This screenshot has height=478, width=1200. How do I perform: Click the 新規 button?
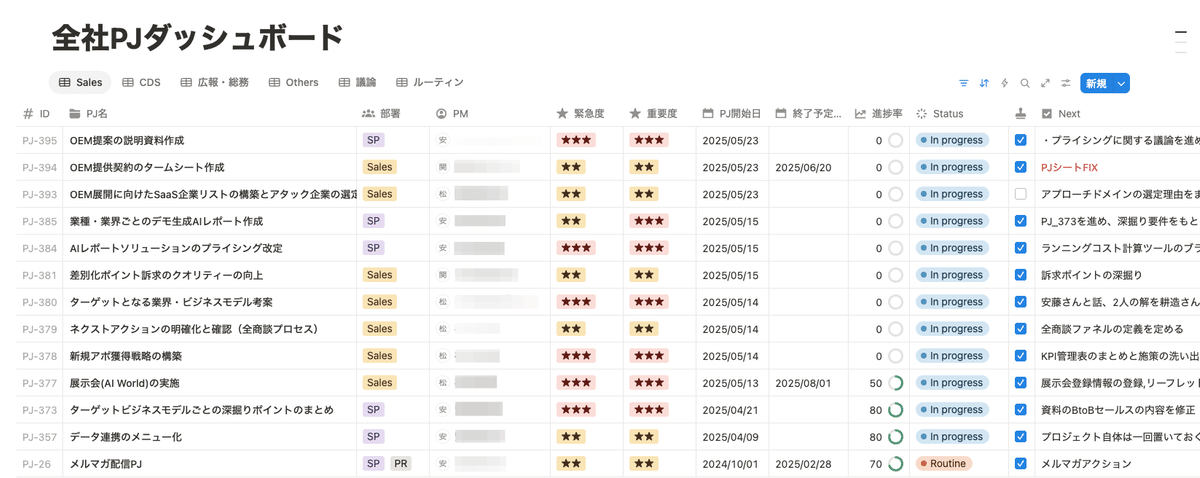pos(1097,84)
